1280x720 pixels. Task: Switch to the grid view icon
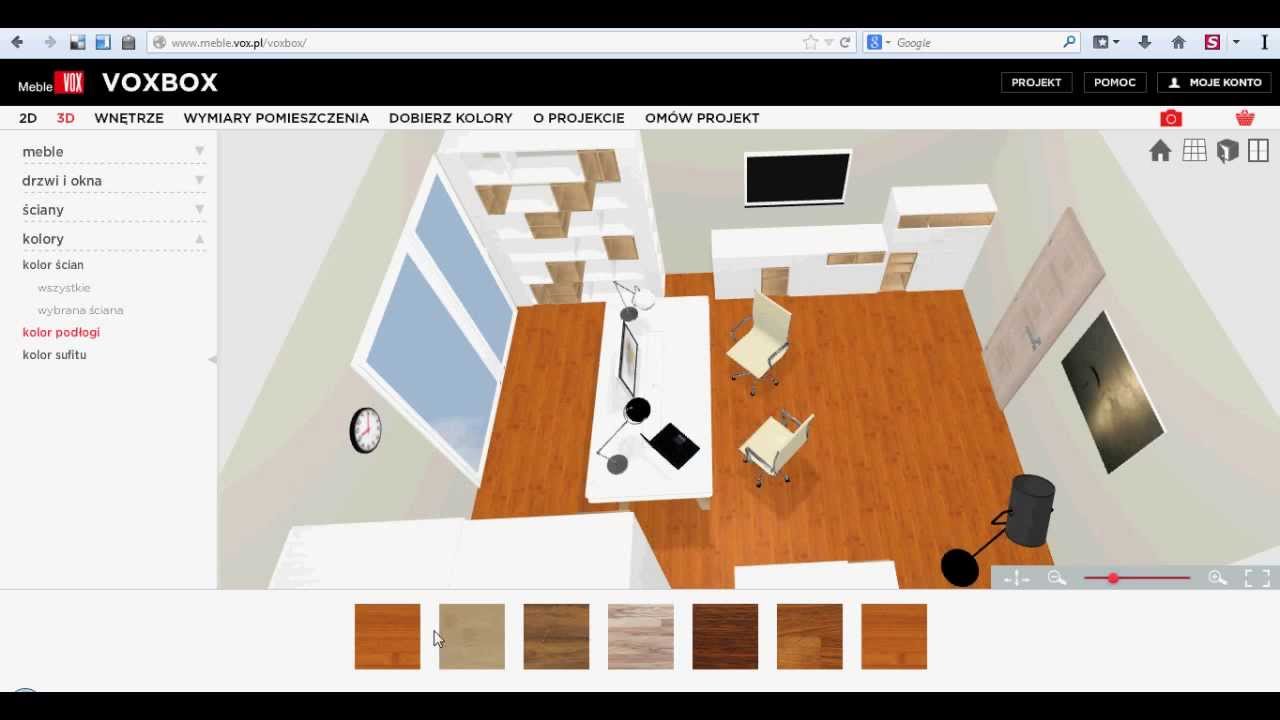pyautogui.click(x=1194, y=150)
